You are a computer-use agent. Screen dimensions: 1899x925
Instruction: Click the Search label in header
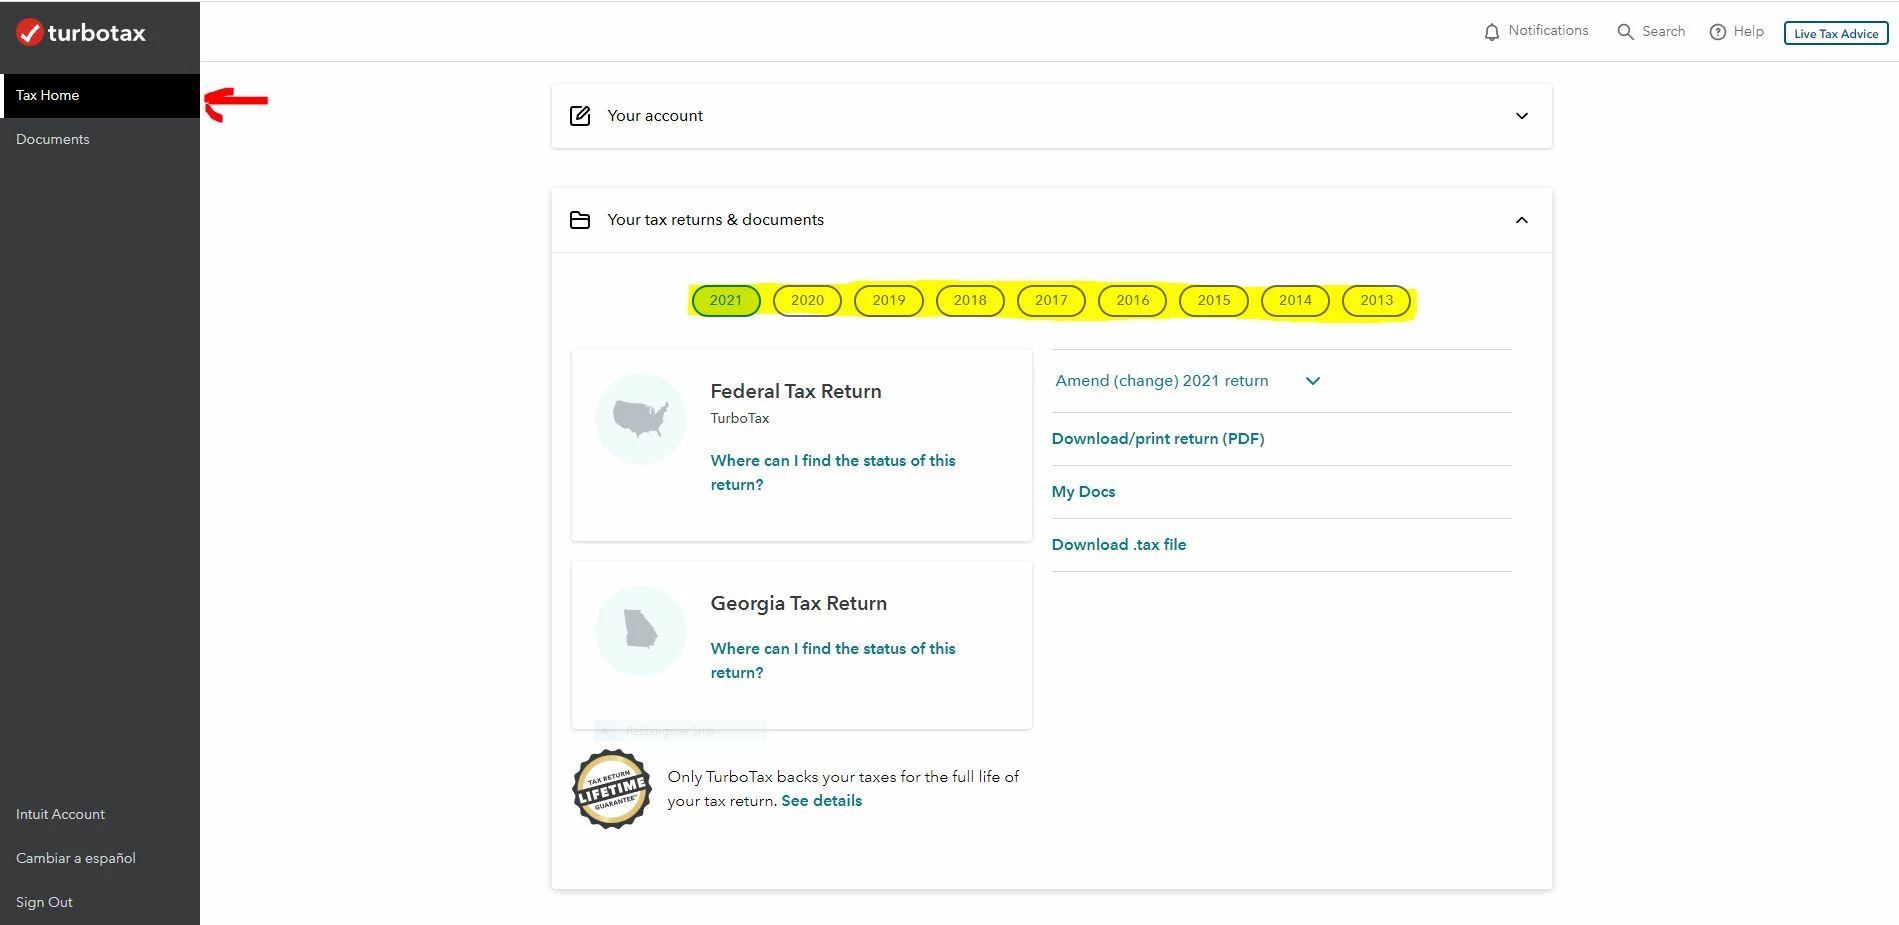[x=1664, y=32]
